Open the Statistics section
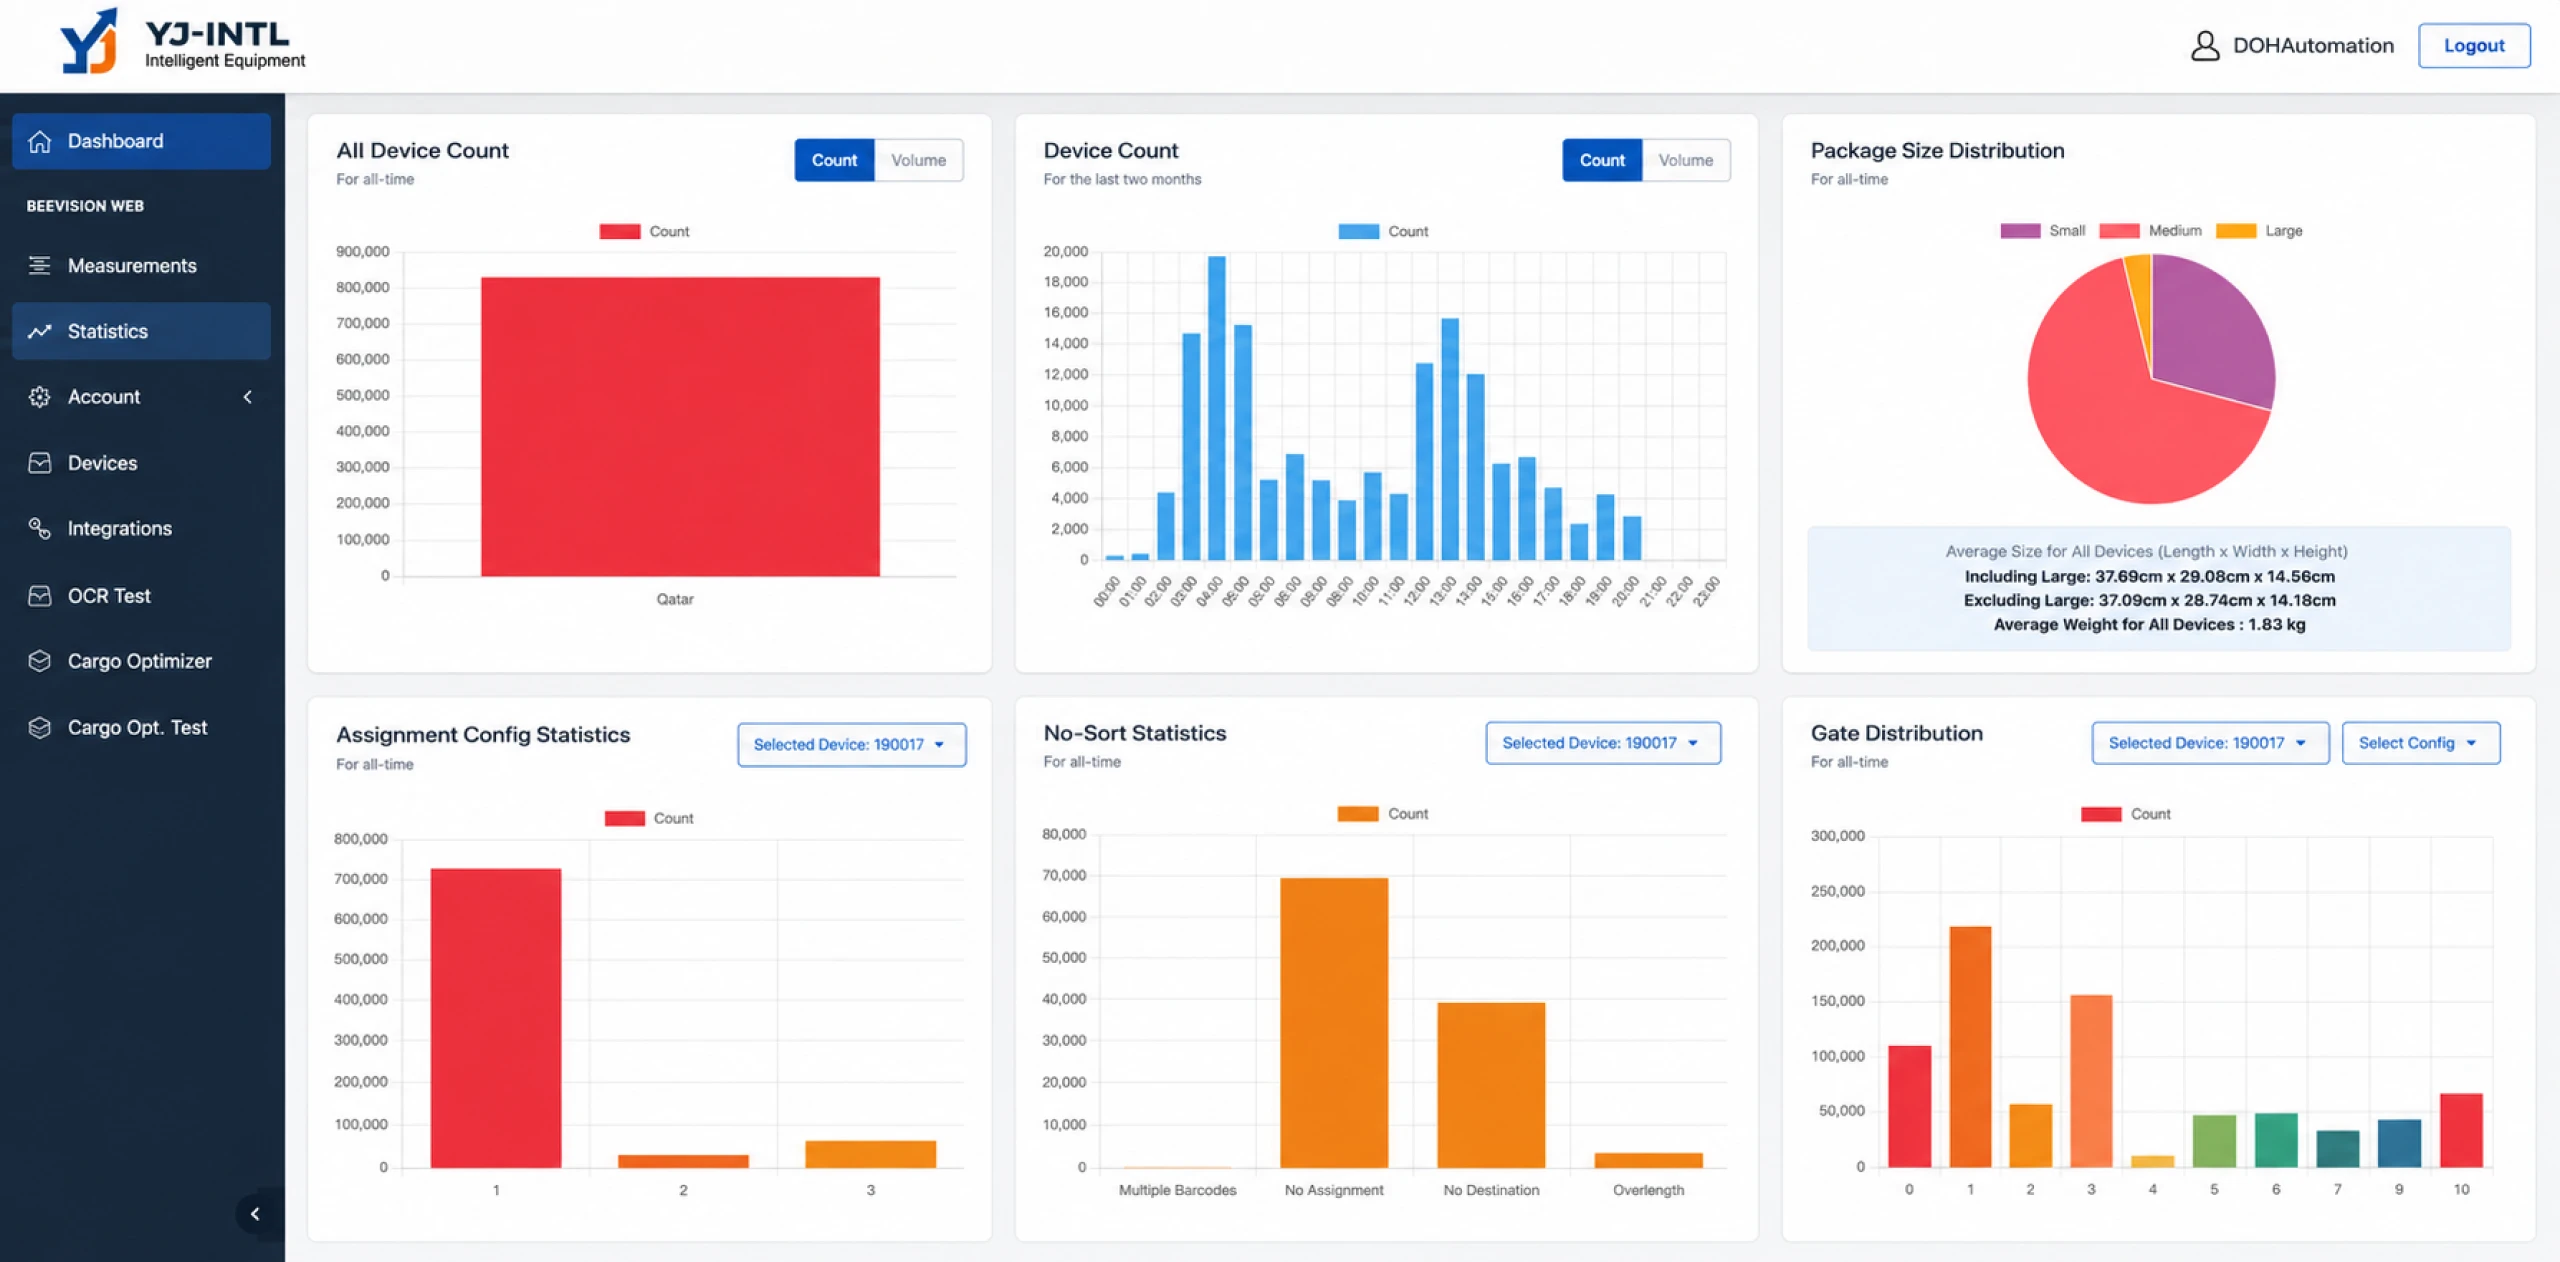This screenshot has height=1262, width=2560. pos(141,331)
